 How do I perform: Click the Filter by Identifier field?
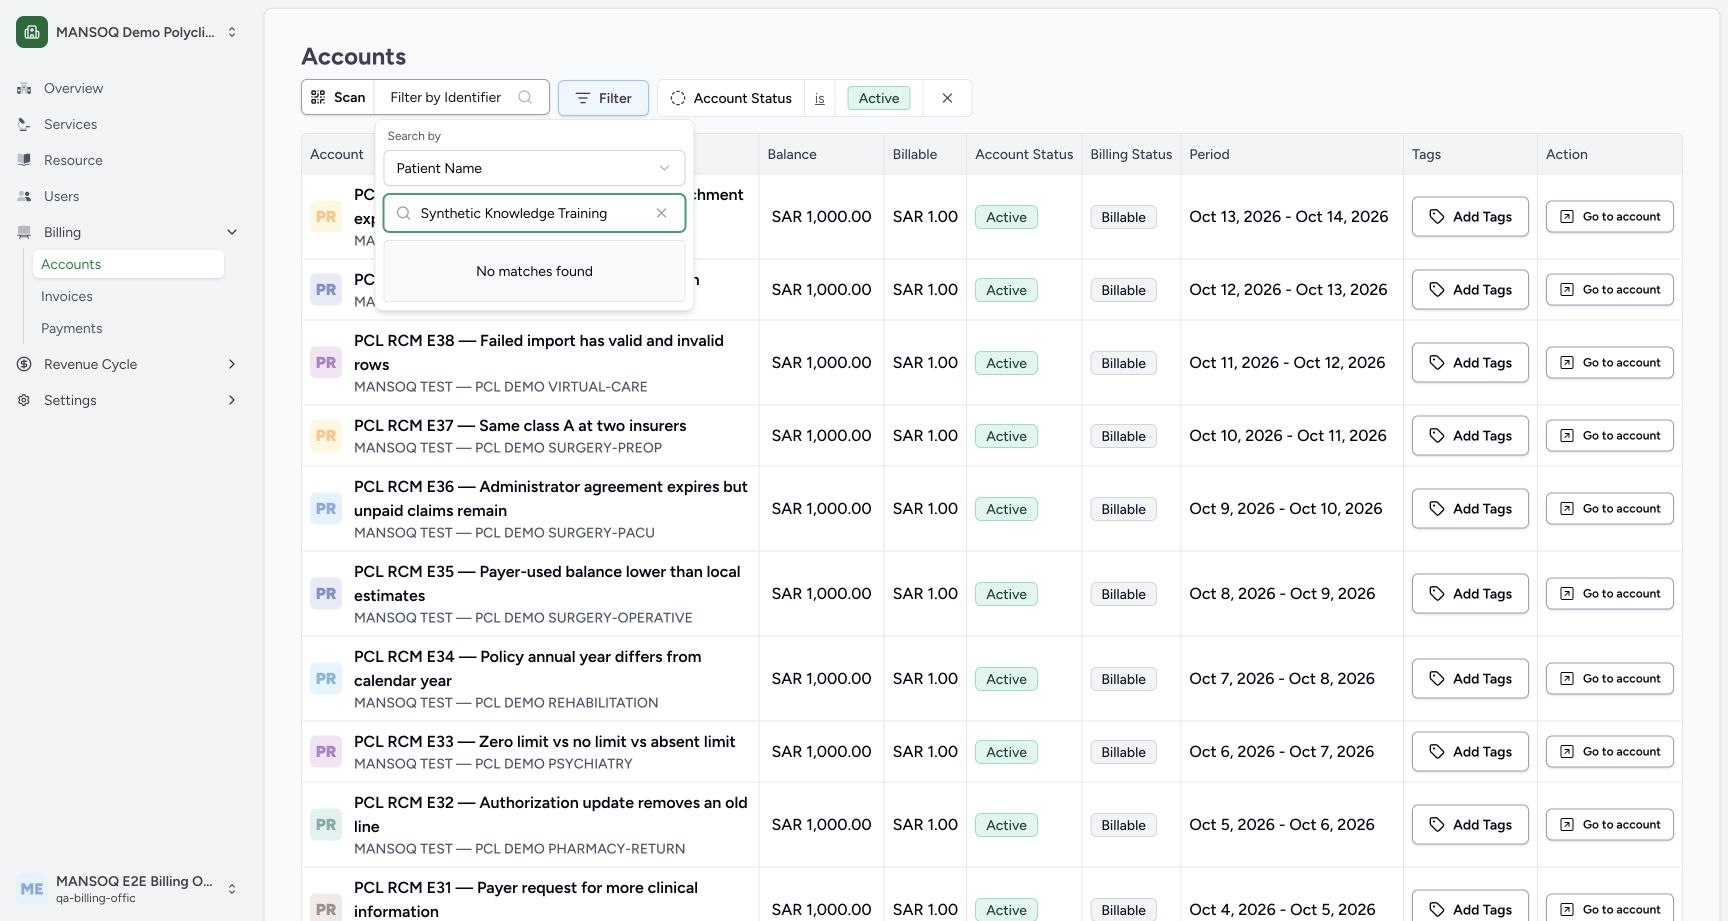point(461,97)
